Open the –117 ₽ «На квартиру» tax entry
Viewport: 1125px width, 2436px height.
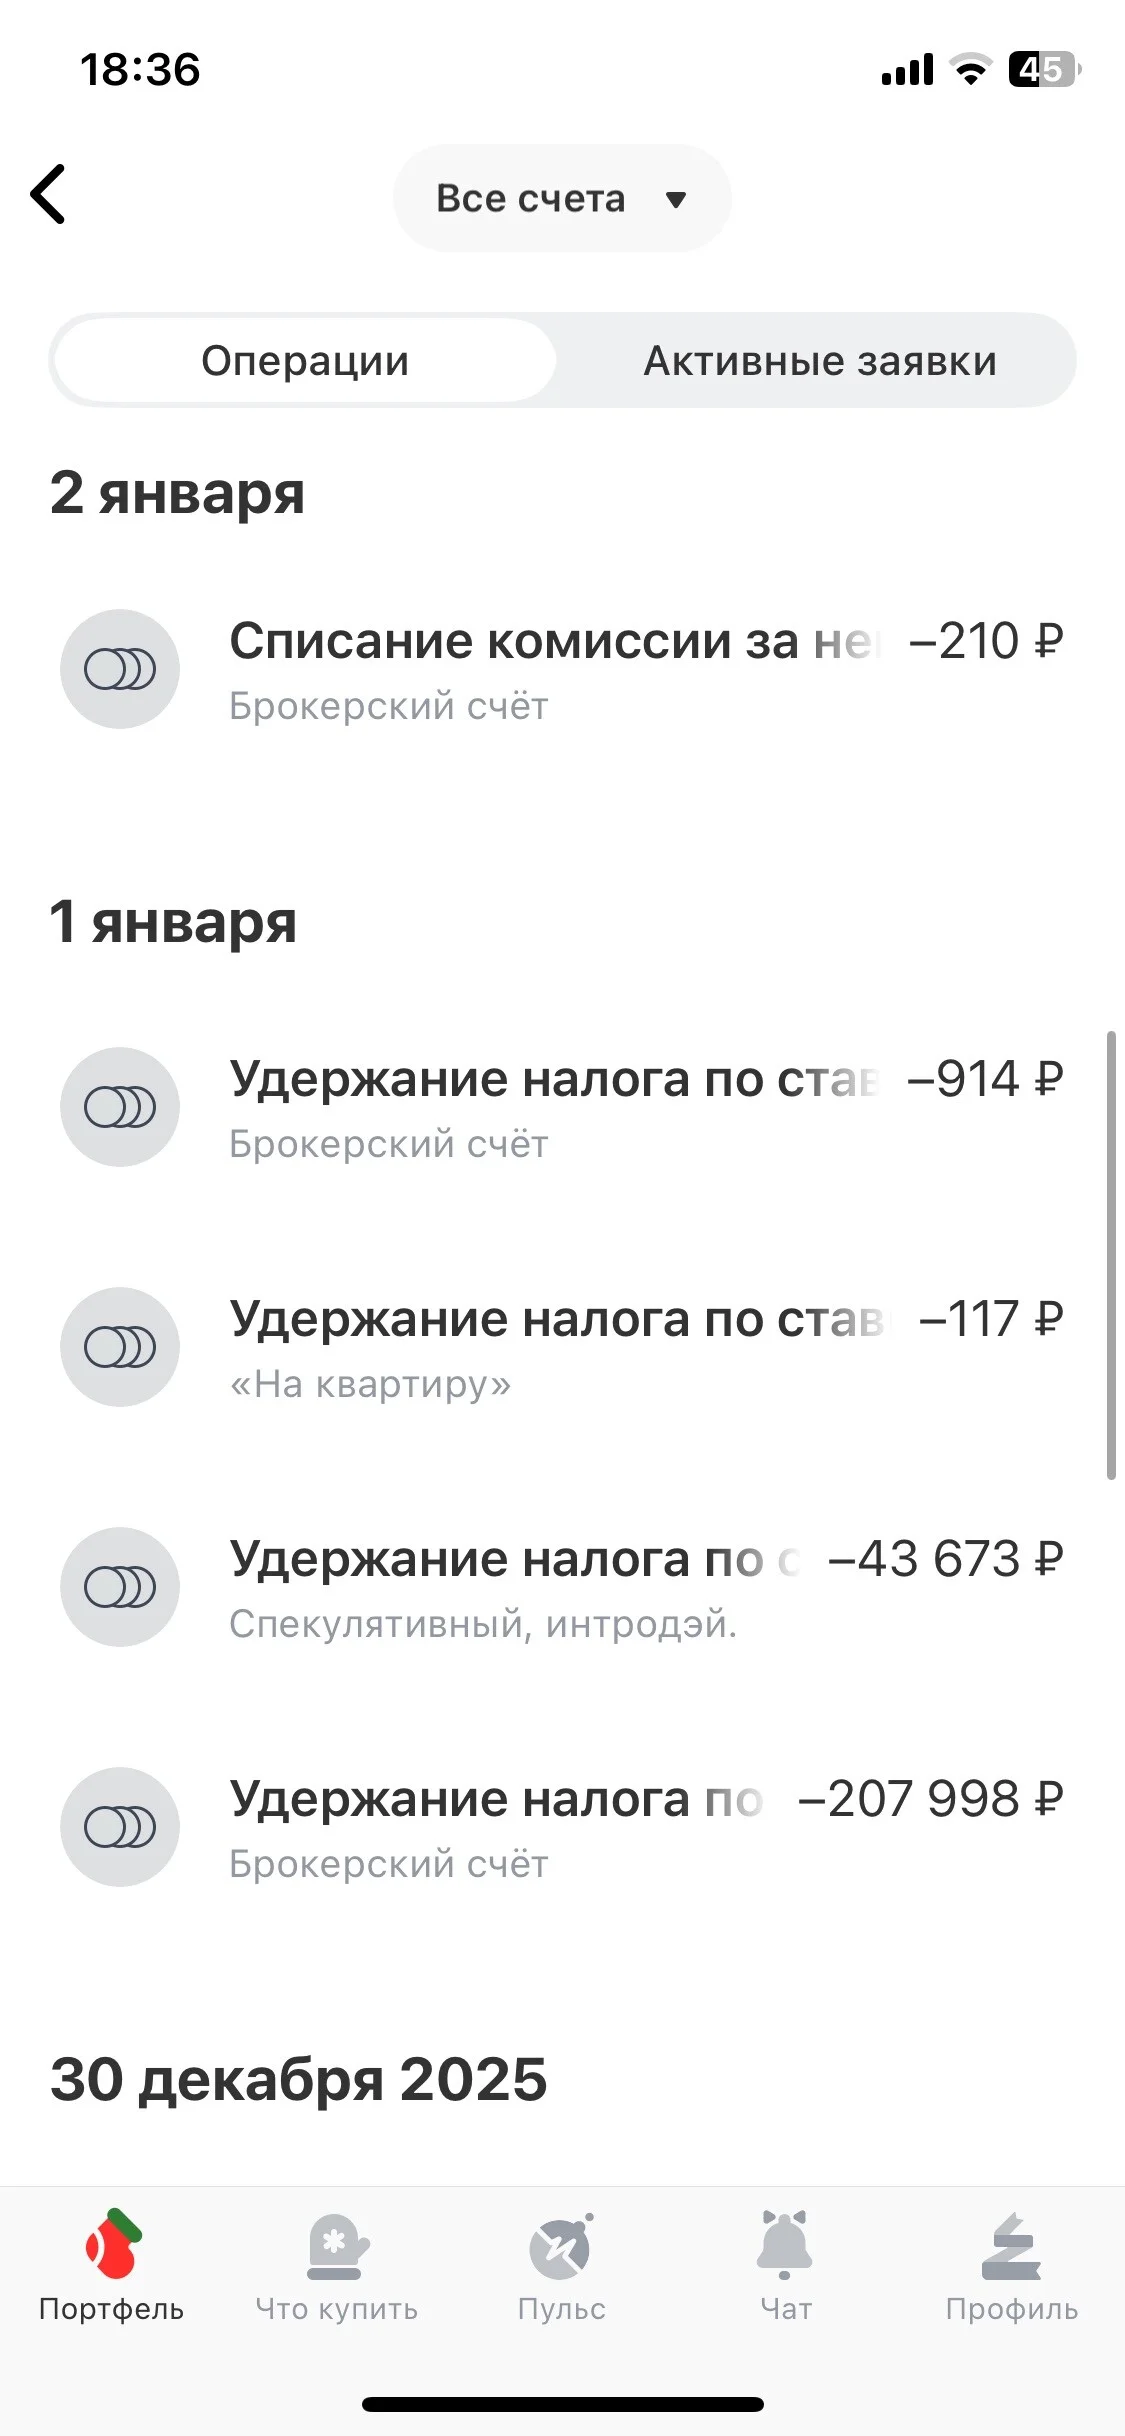pyautogui.click(x=562, y=1347)
